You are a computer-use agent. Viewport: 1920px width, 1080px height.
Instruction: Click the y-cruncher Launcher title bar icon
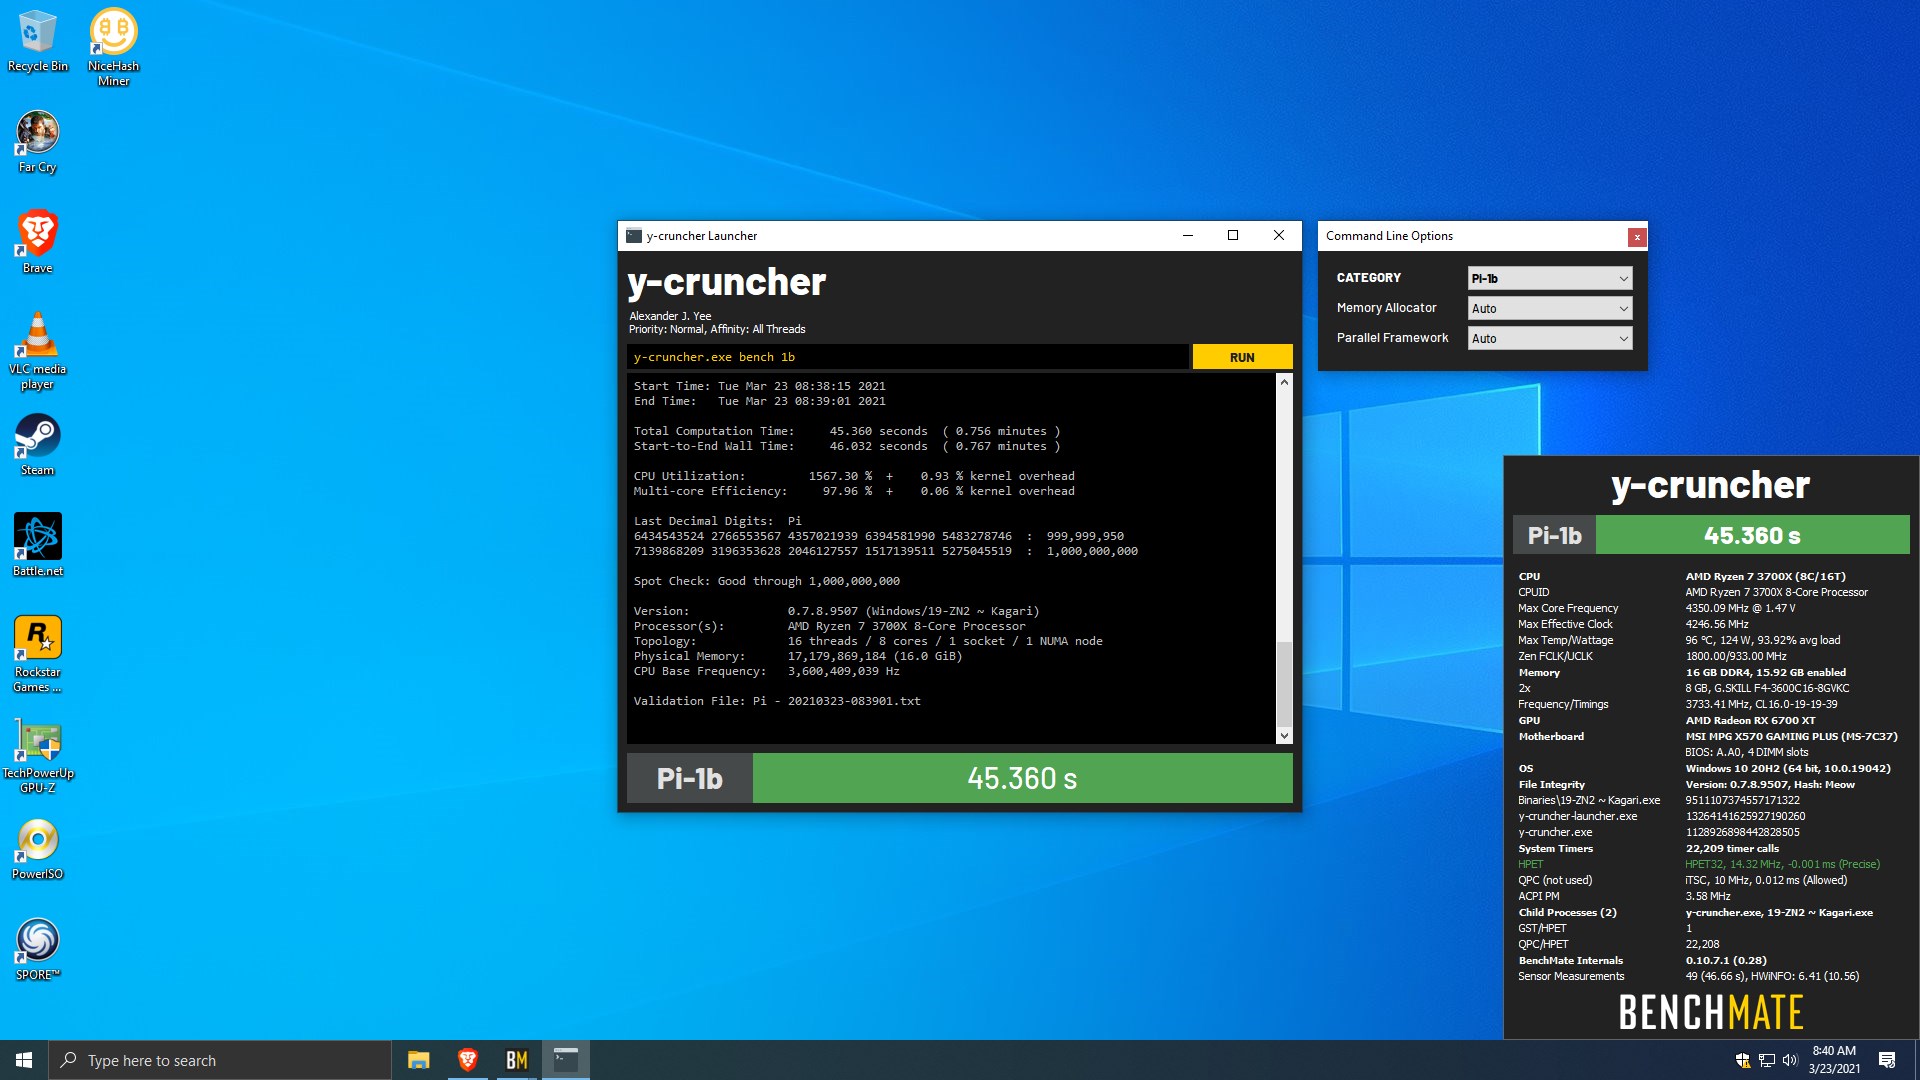click(633, 236)
